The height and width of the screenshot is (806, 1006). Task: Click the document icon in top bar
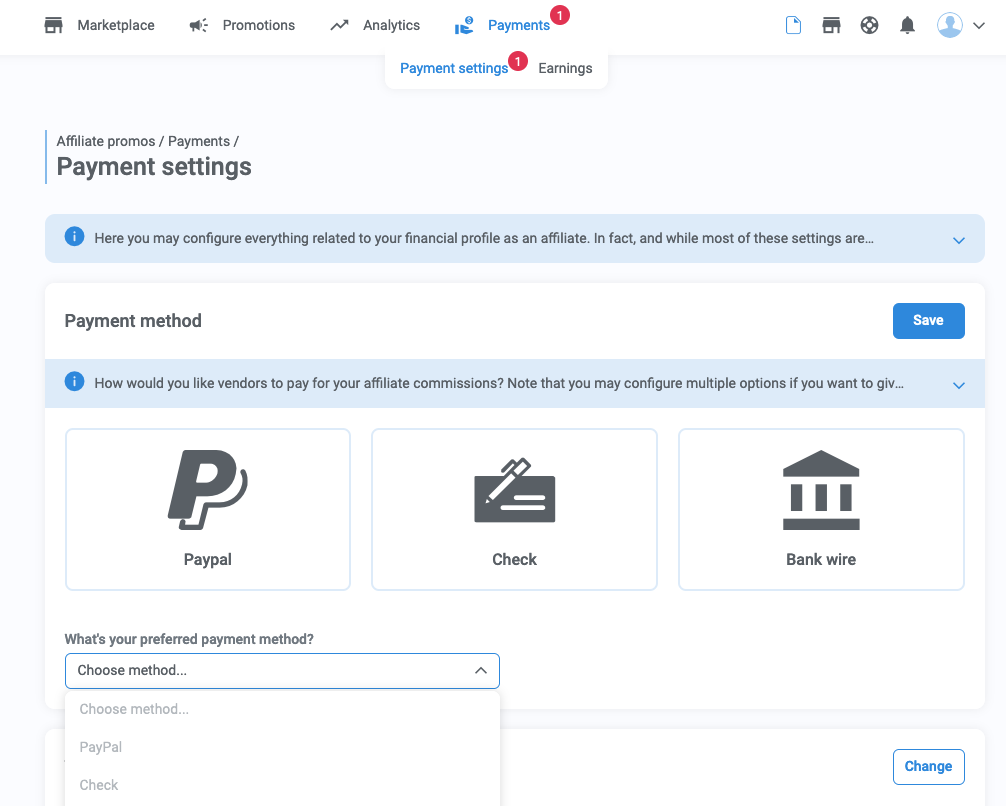click(x=793, y=26)
